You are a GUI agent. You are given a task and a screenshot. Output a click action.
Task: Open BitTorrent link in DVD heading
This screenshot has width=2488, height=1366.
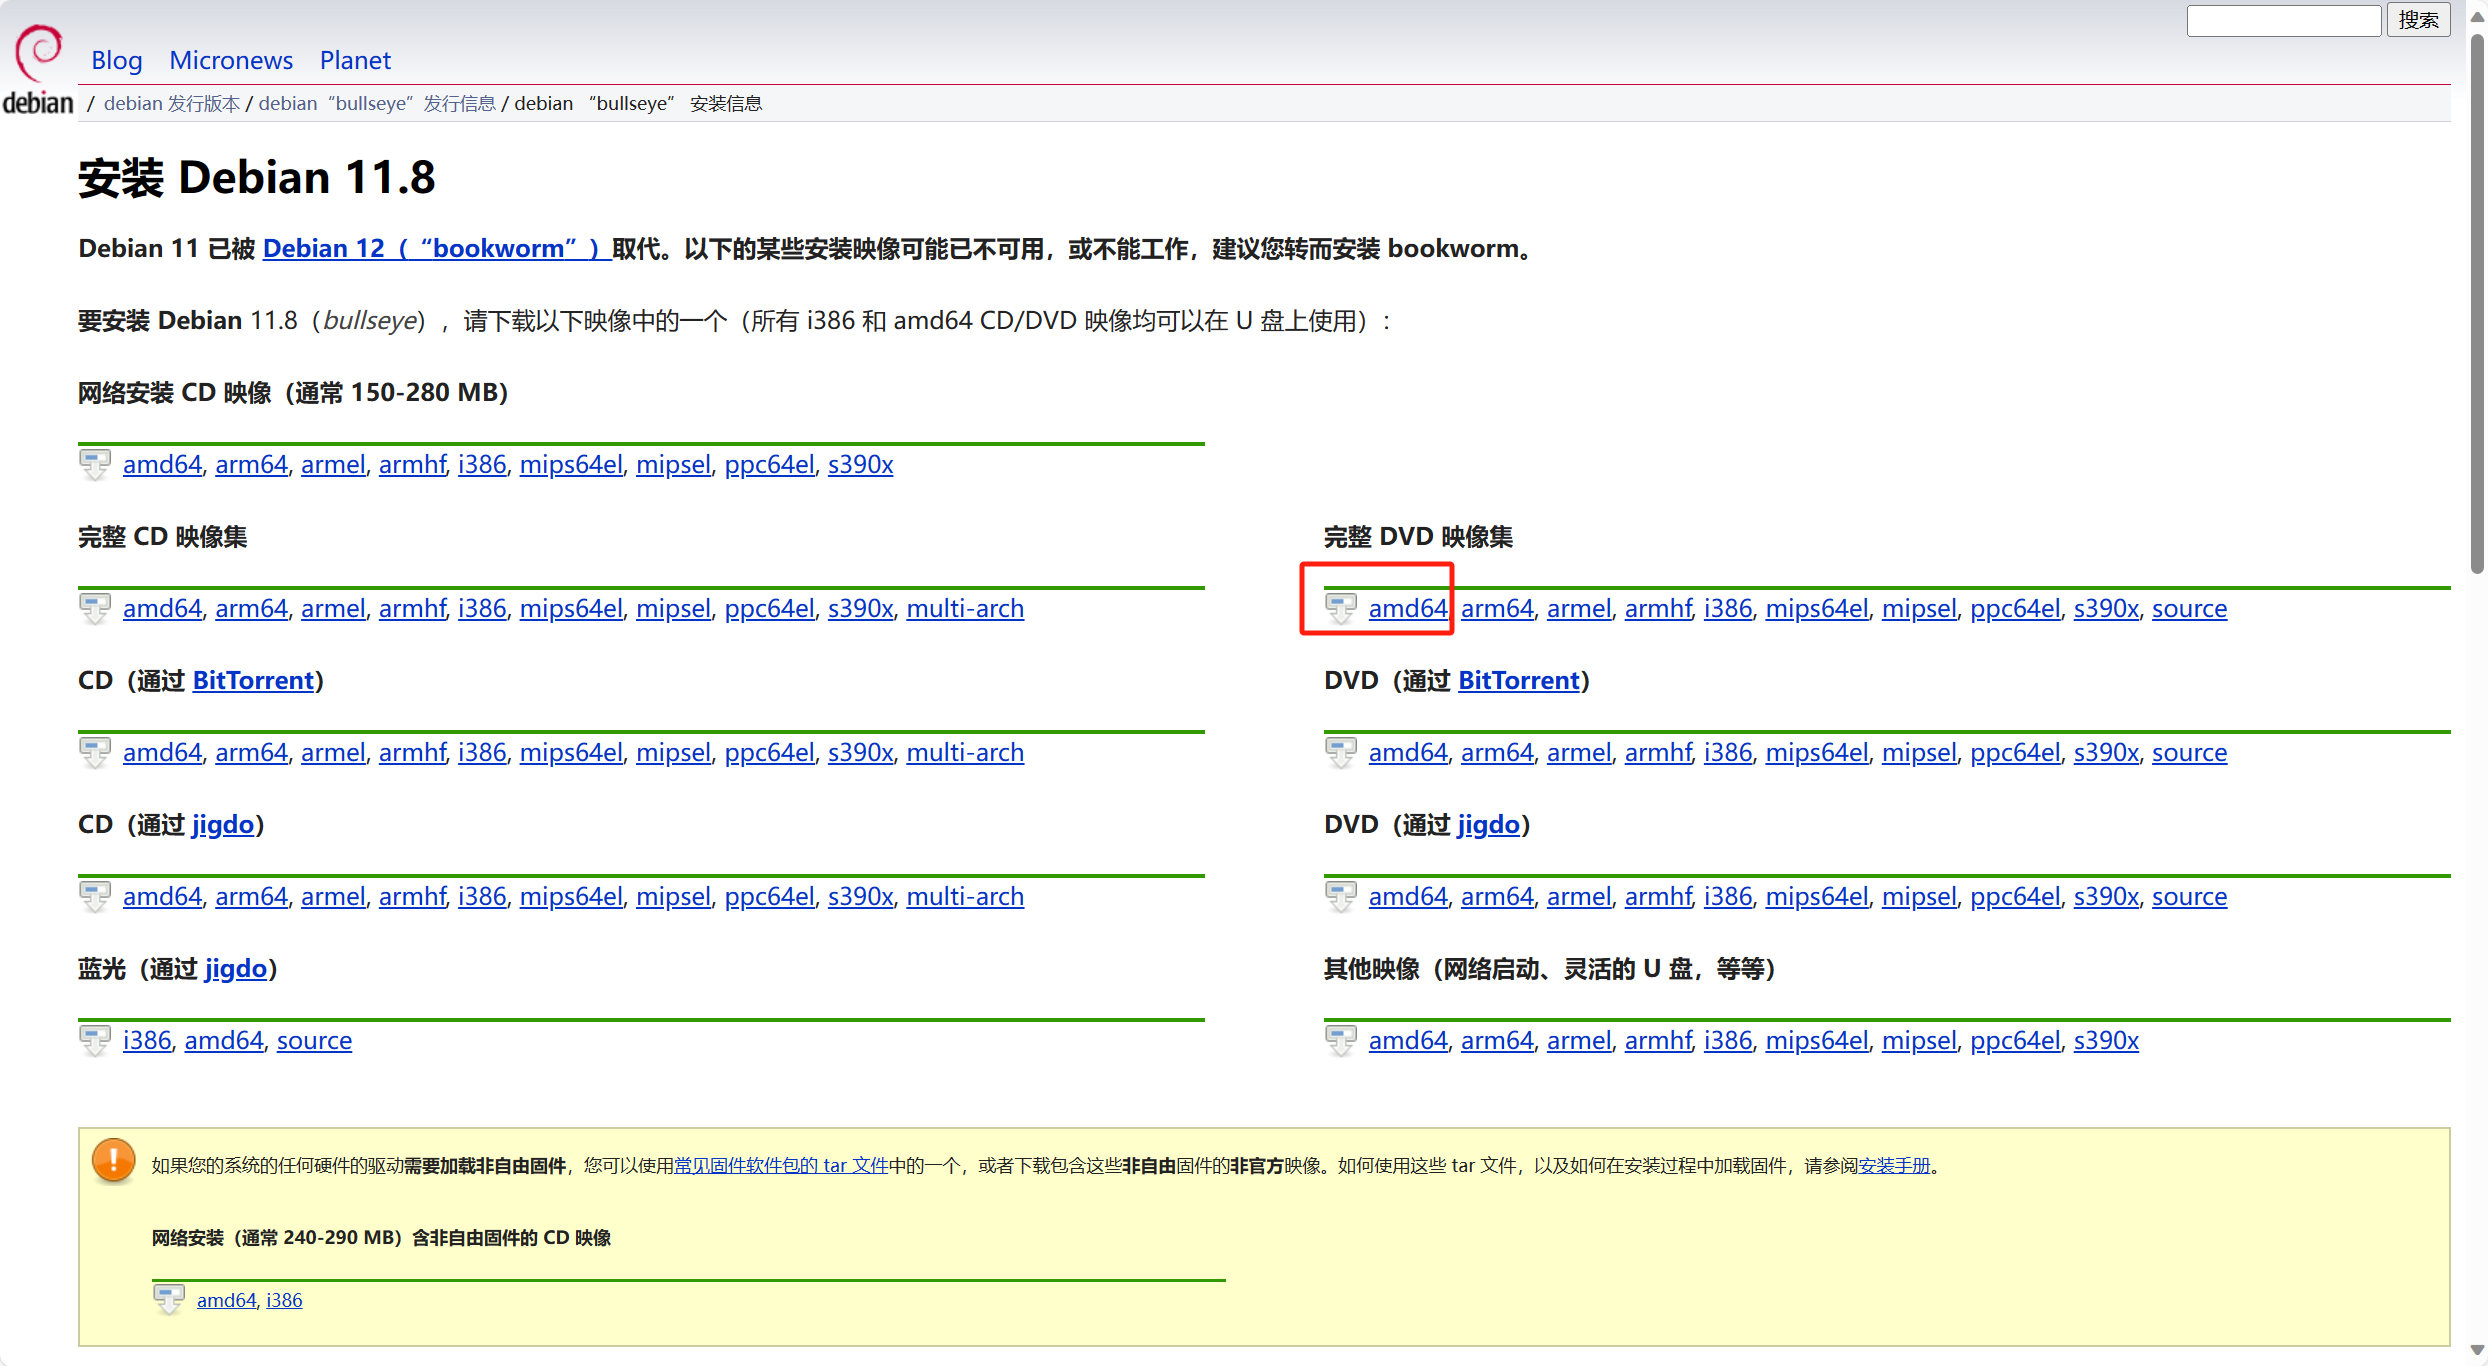(x=1519, y=680)
